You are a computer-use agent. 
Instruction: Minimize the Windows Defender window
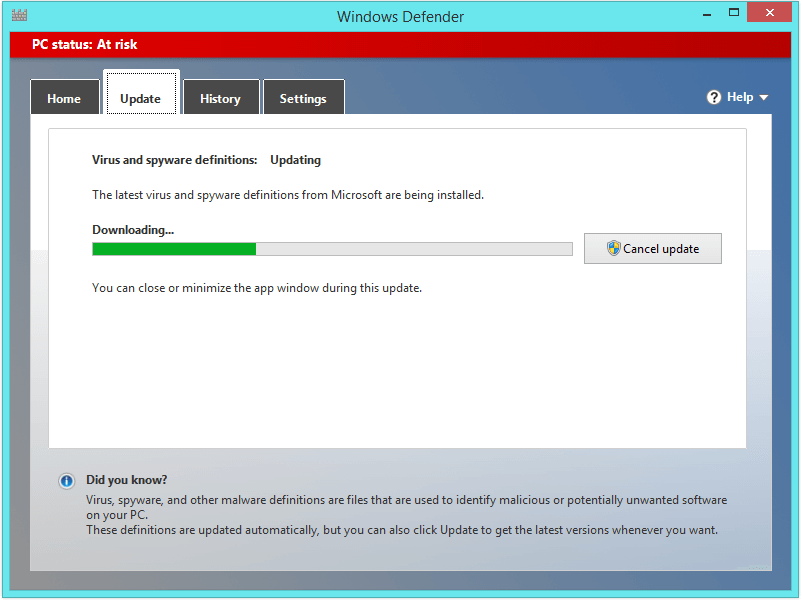click(707, 14)
